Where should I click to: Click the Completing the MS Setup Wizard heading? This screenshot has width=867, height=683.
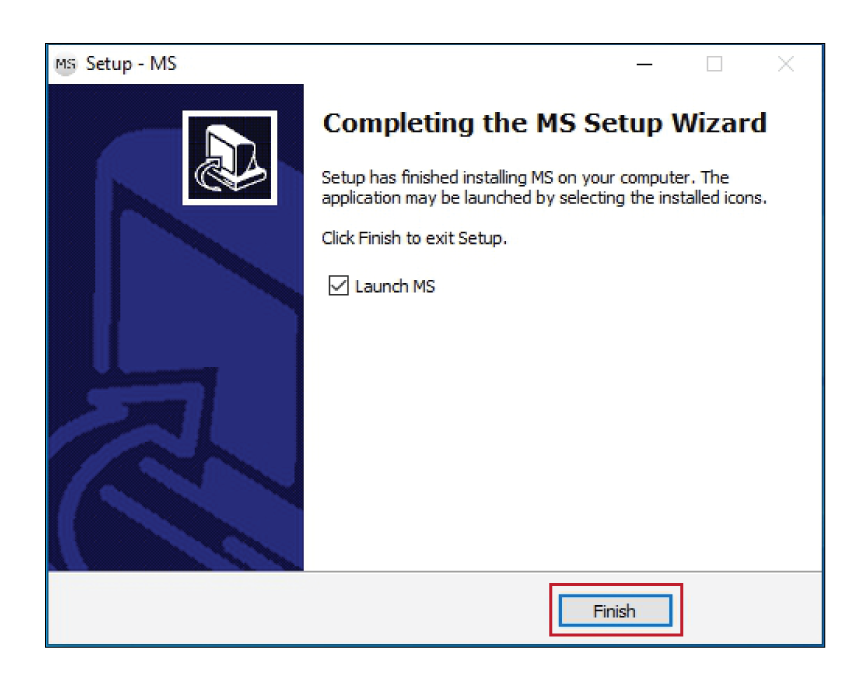[x=545, y=123]
